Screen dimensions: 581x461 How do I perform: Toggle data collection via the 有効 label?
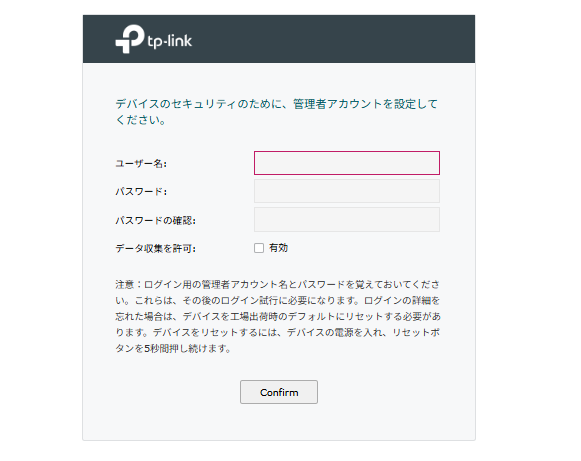coord(278,248)
